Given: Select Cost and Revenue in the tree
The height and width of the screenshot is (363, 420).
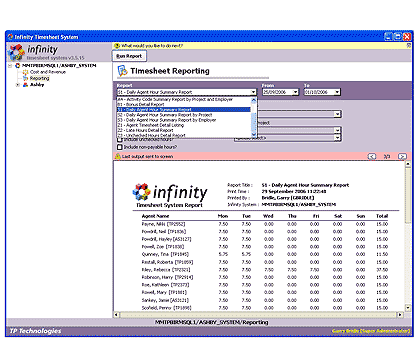Looking at the screenshot, I should click(48, 72).
